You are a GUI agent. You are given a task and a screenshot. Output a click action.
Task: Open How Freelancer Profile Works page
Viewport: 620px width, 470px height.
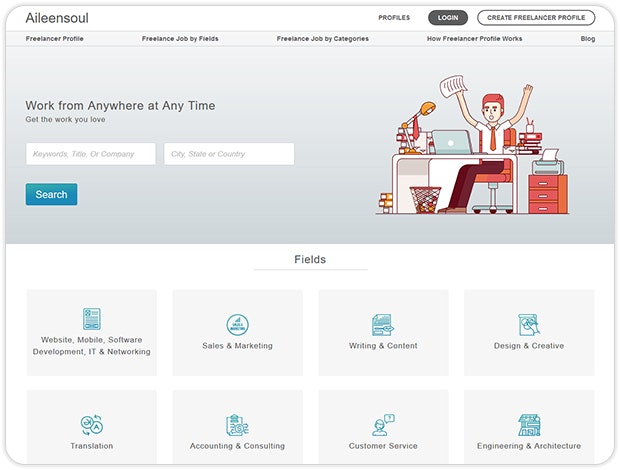(x=474, y=39)
